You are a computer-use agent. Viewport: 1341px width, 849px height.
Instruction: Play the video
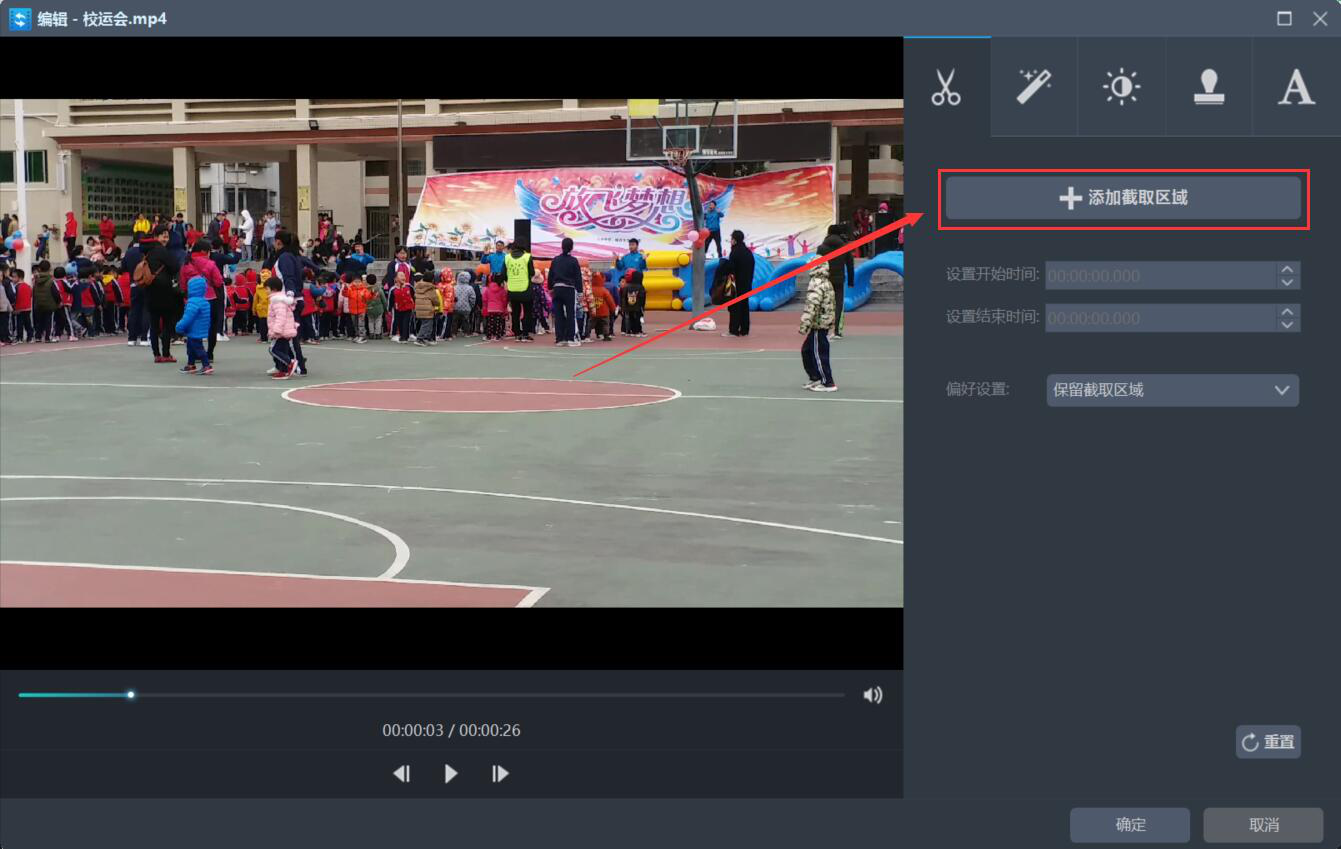(451, 773)
